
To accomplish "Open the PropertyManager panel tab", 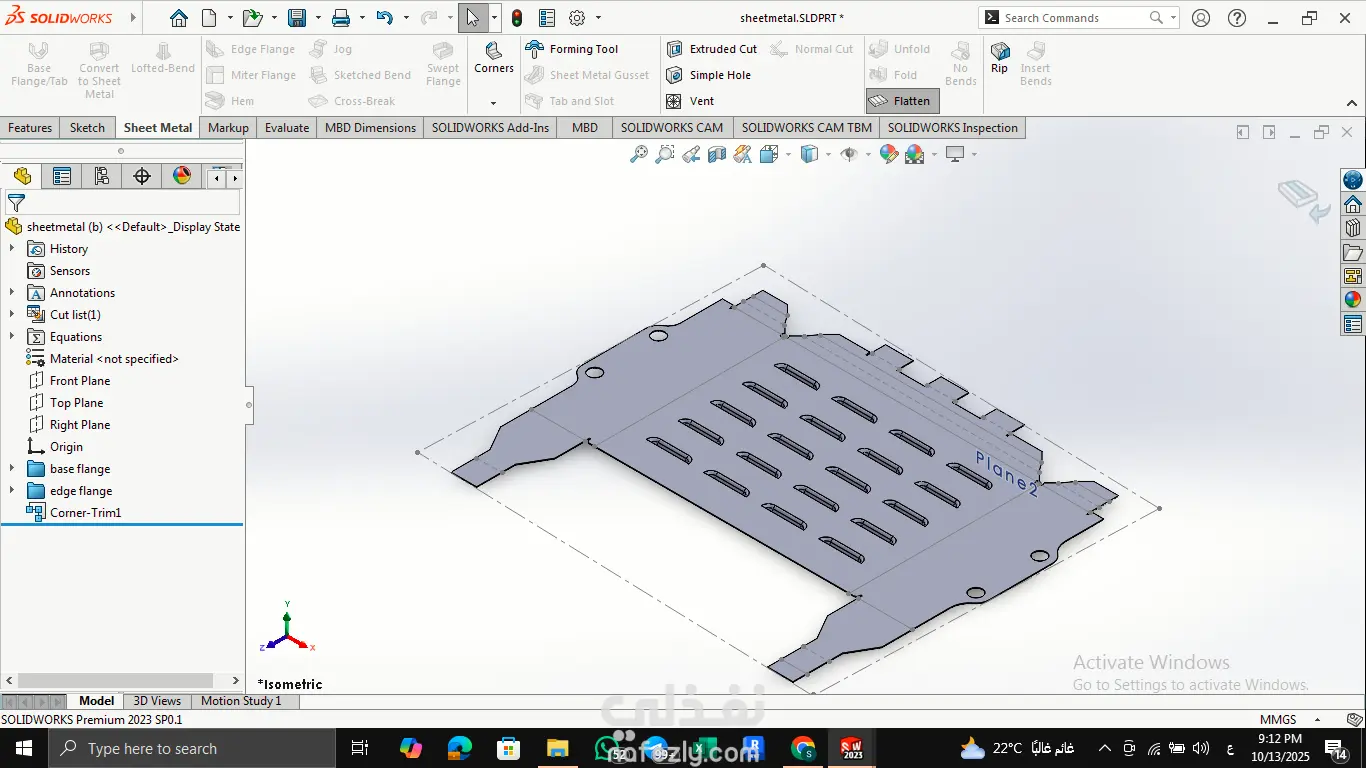I will (62, 177).
